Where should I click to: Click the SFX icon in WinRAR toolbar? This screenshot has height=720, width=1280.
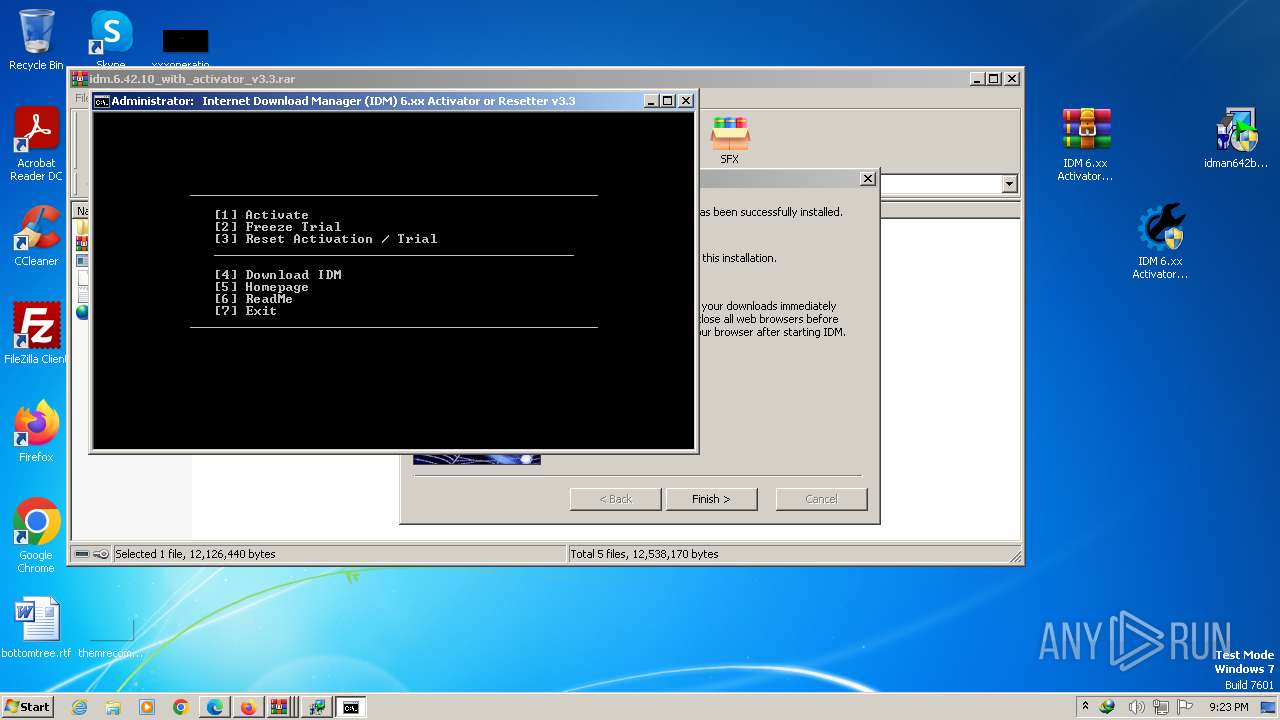730,140
